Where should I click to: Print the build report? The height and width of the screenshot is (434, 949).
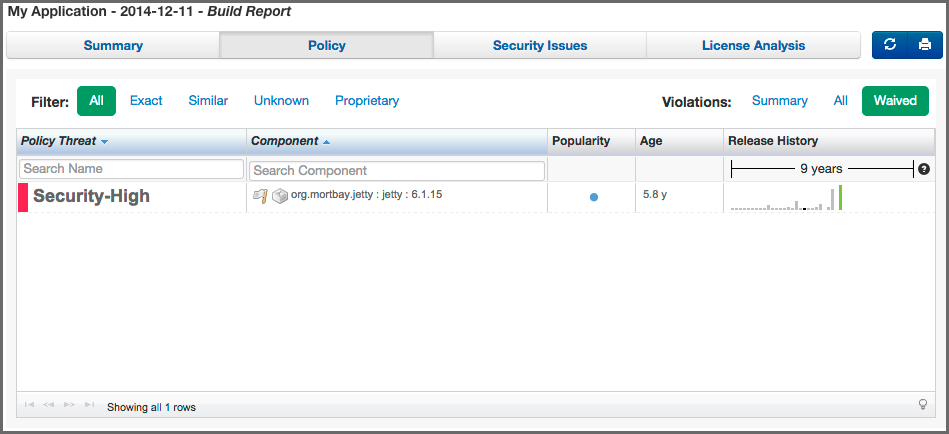coord(925,45)
